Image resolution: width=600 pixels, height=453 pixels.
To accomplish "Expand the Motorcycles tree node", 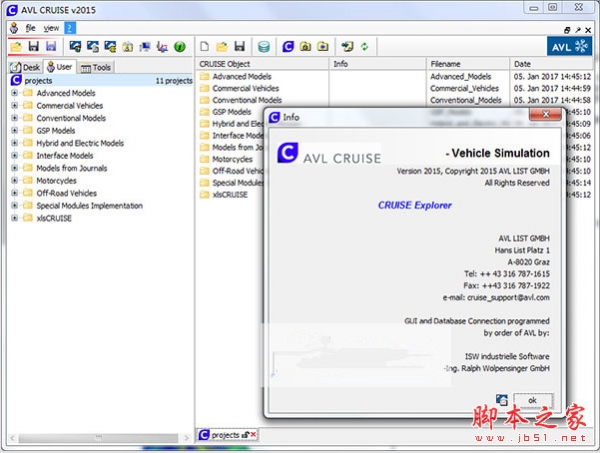I will coord(15,180).
